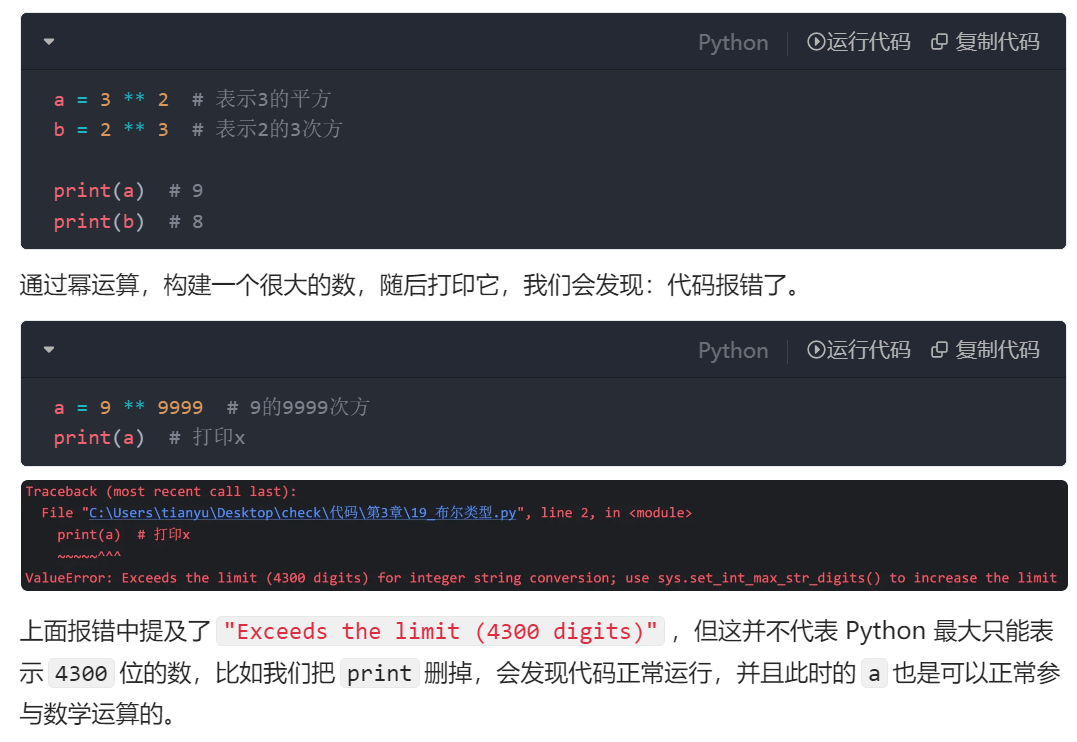Click the ValueError message line in traceback
The height and width of the screenshot is (742, 1077).
pyautogui.click(x=541, y=578)
